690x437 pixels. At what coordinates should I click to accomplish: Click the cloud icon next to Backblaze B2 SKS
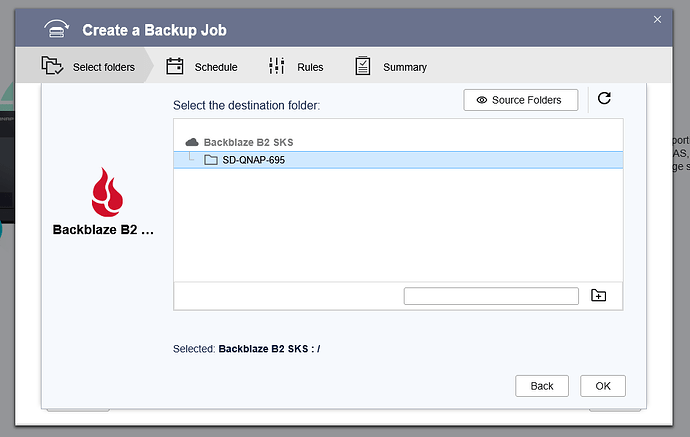pyautogui.click(x=193, y=142)
